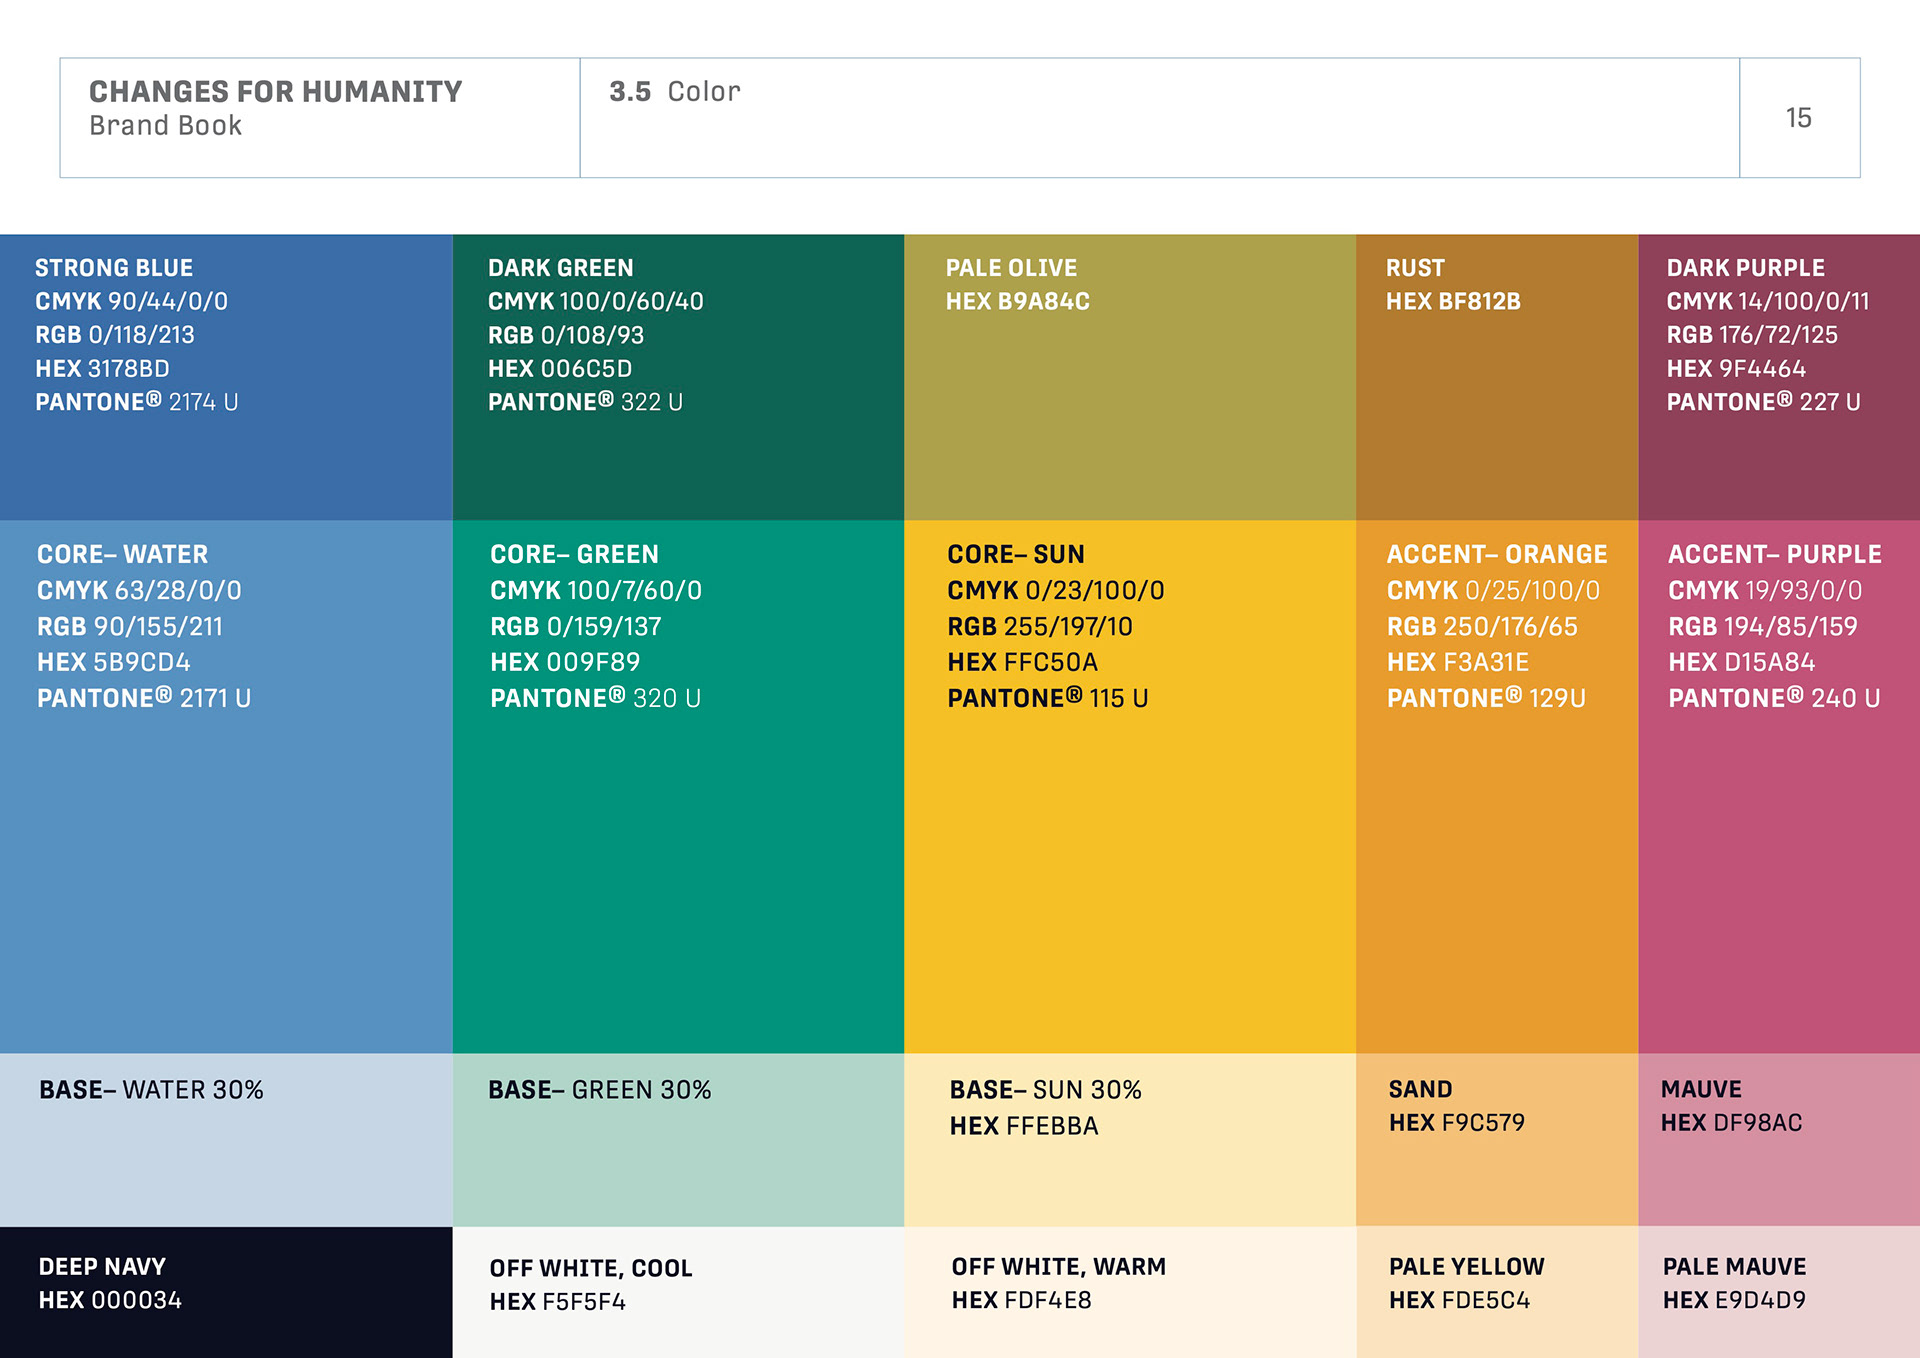Click the Strong Blue color swatch
Screen dimensions: 1920x1358
click(226, 377)
